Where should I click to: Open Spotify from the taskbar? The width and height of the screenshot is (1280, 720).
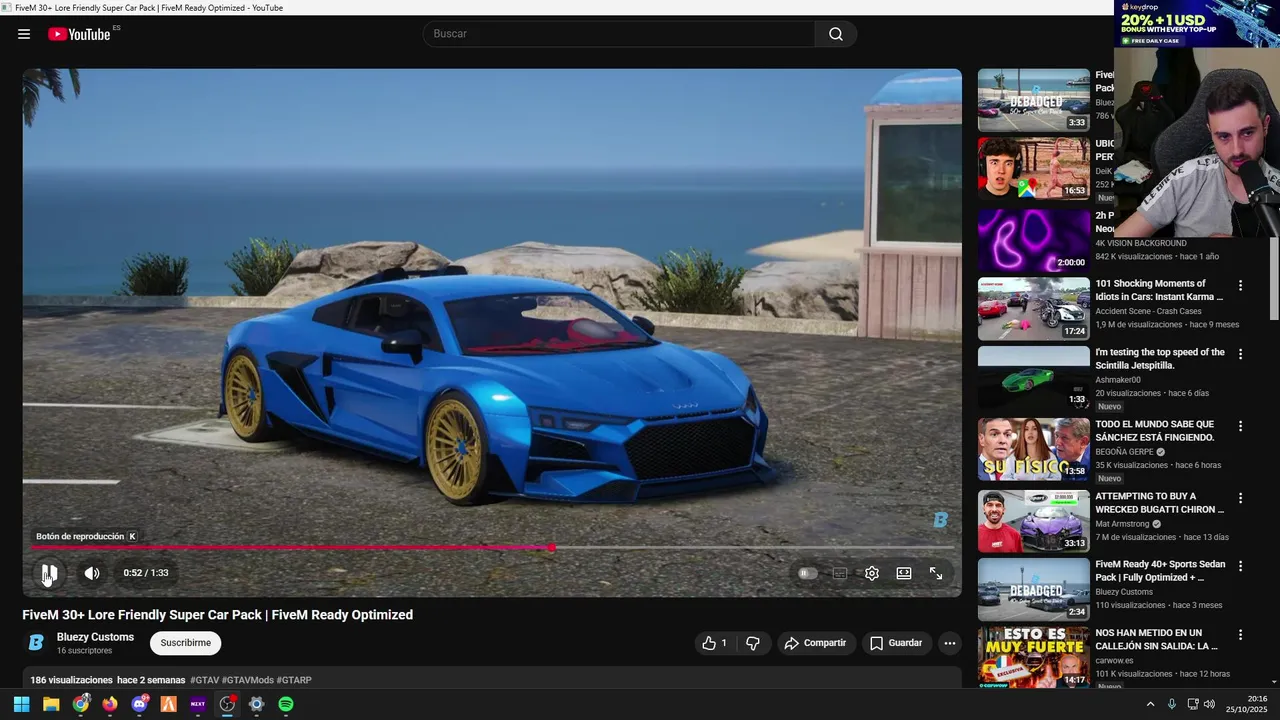286,704
